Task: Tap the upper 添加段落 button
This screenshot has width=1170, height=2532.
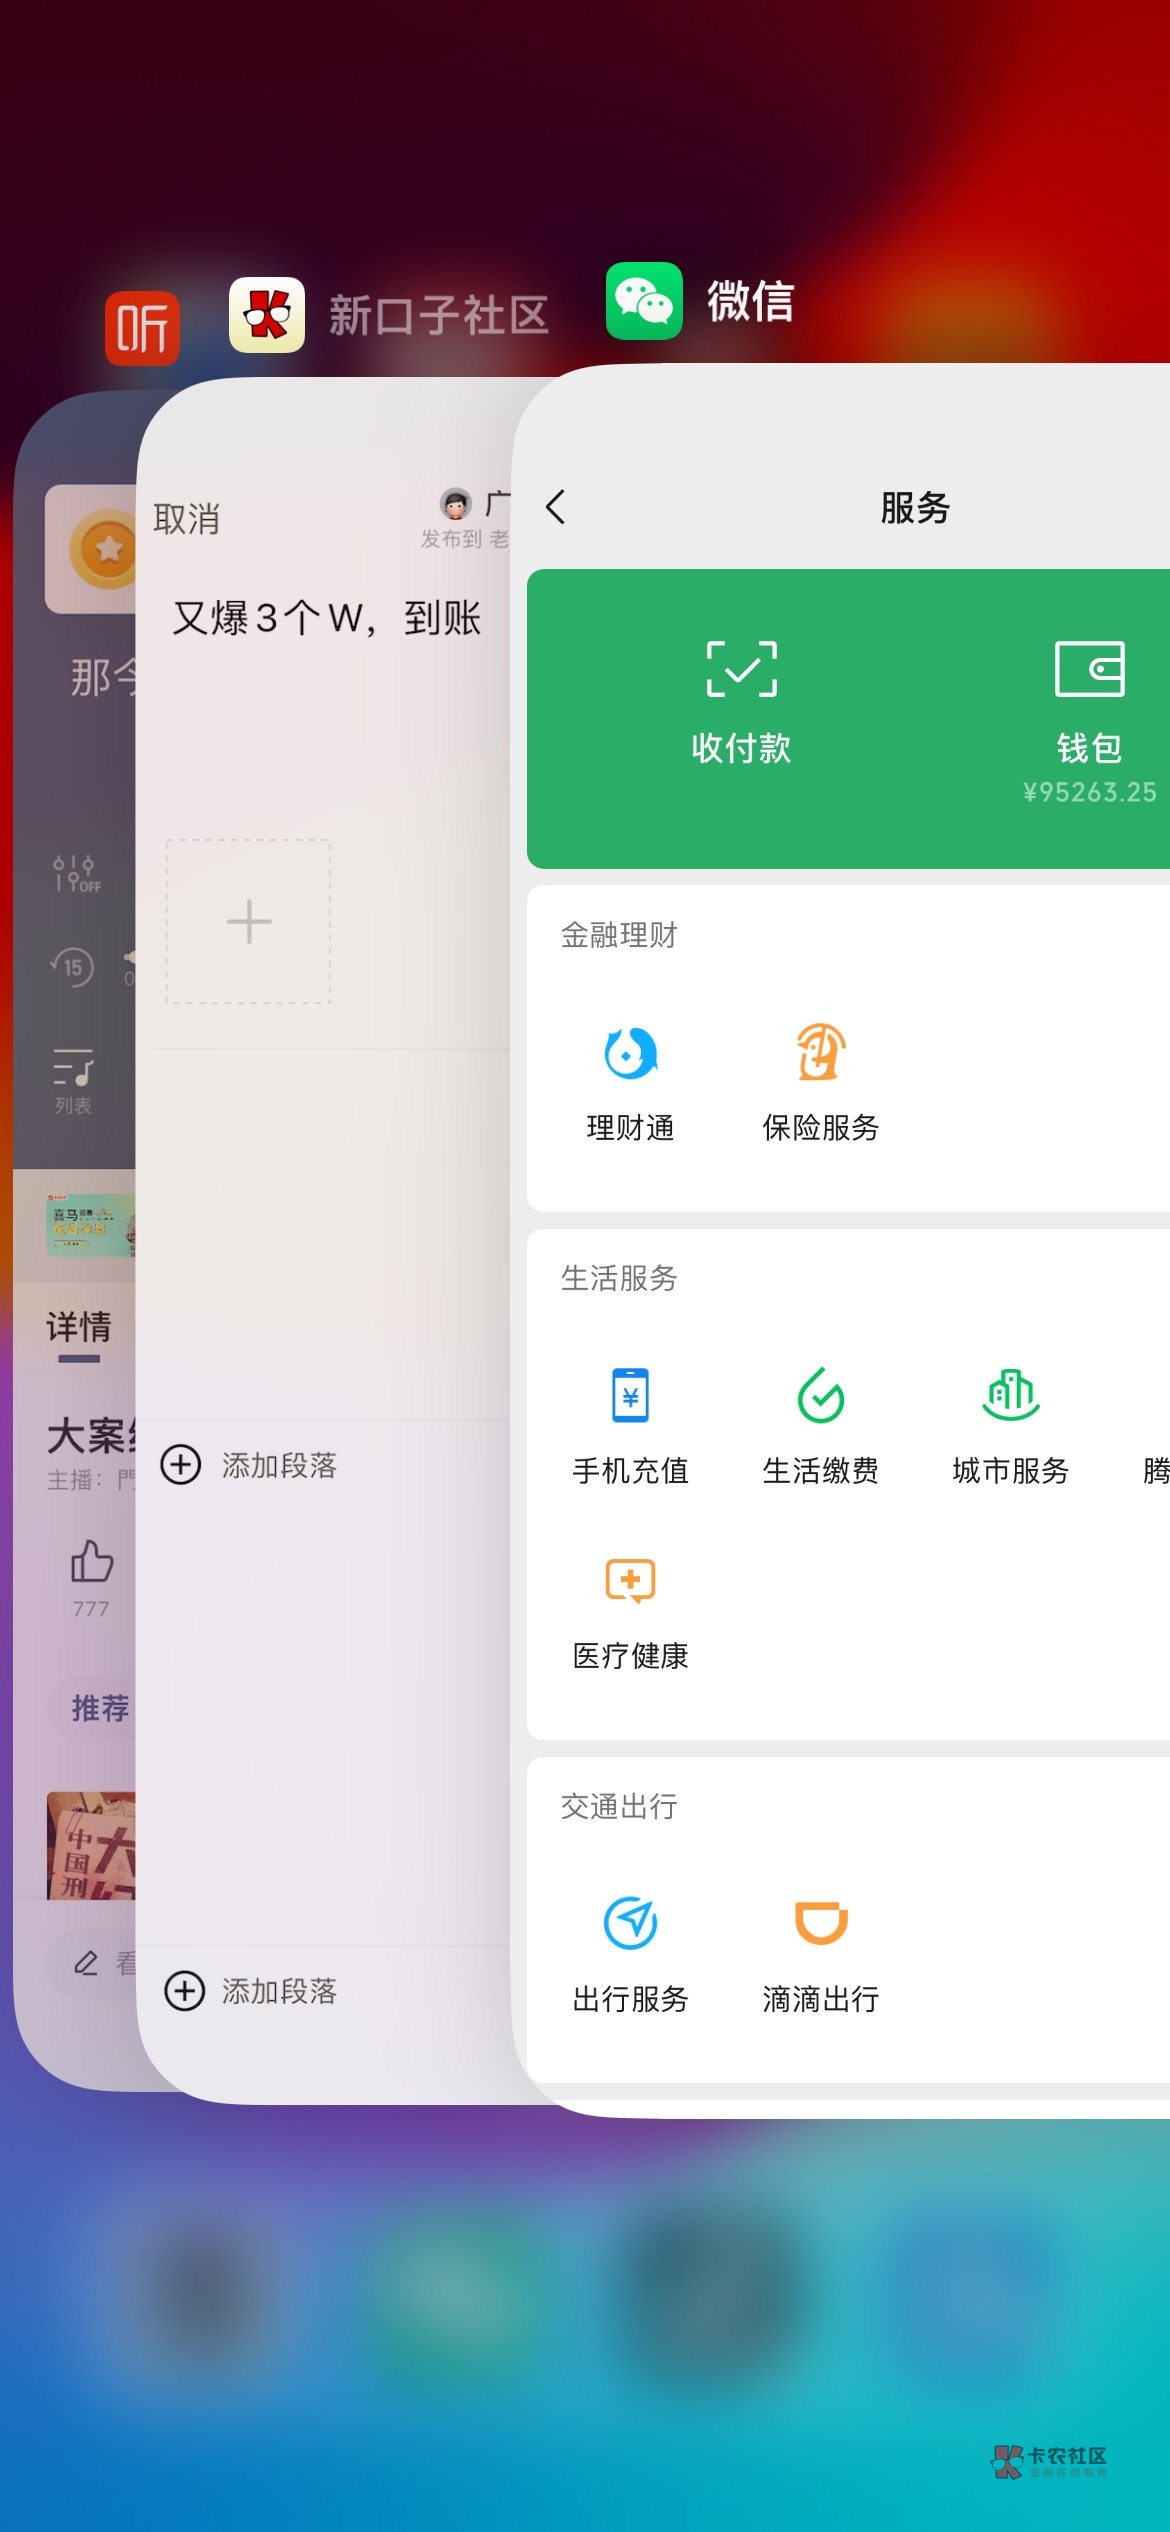Action: (250, 1465)
